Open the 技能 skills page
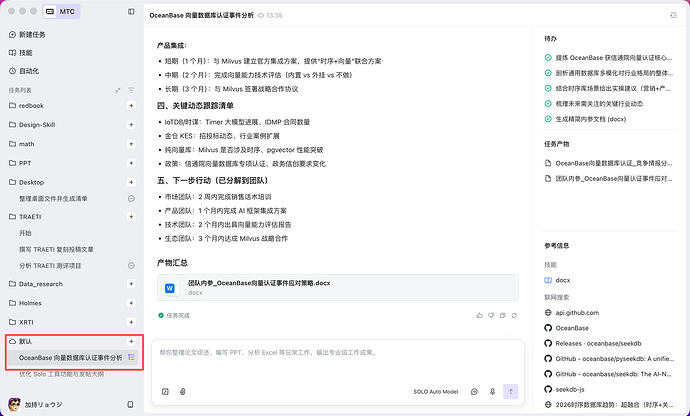The image size is (690, 416). coord(21,53)
